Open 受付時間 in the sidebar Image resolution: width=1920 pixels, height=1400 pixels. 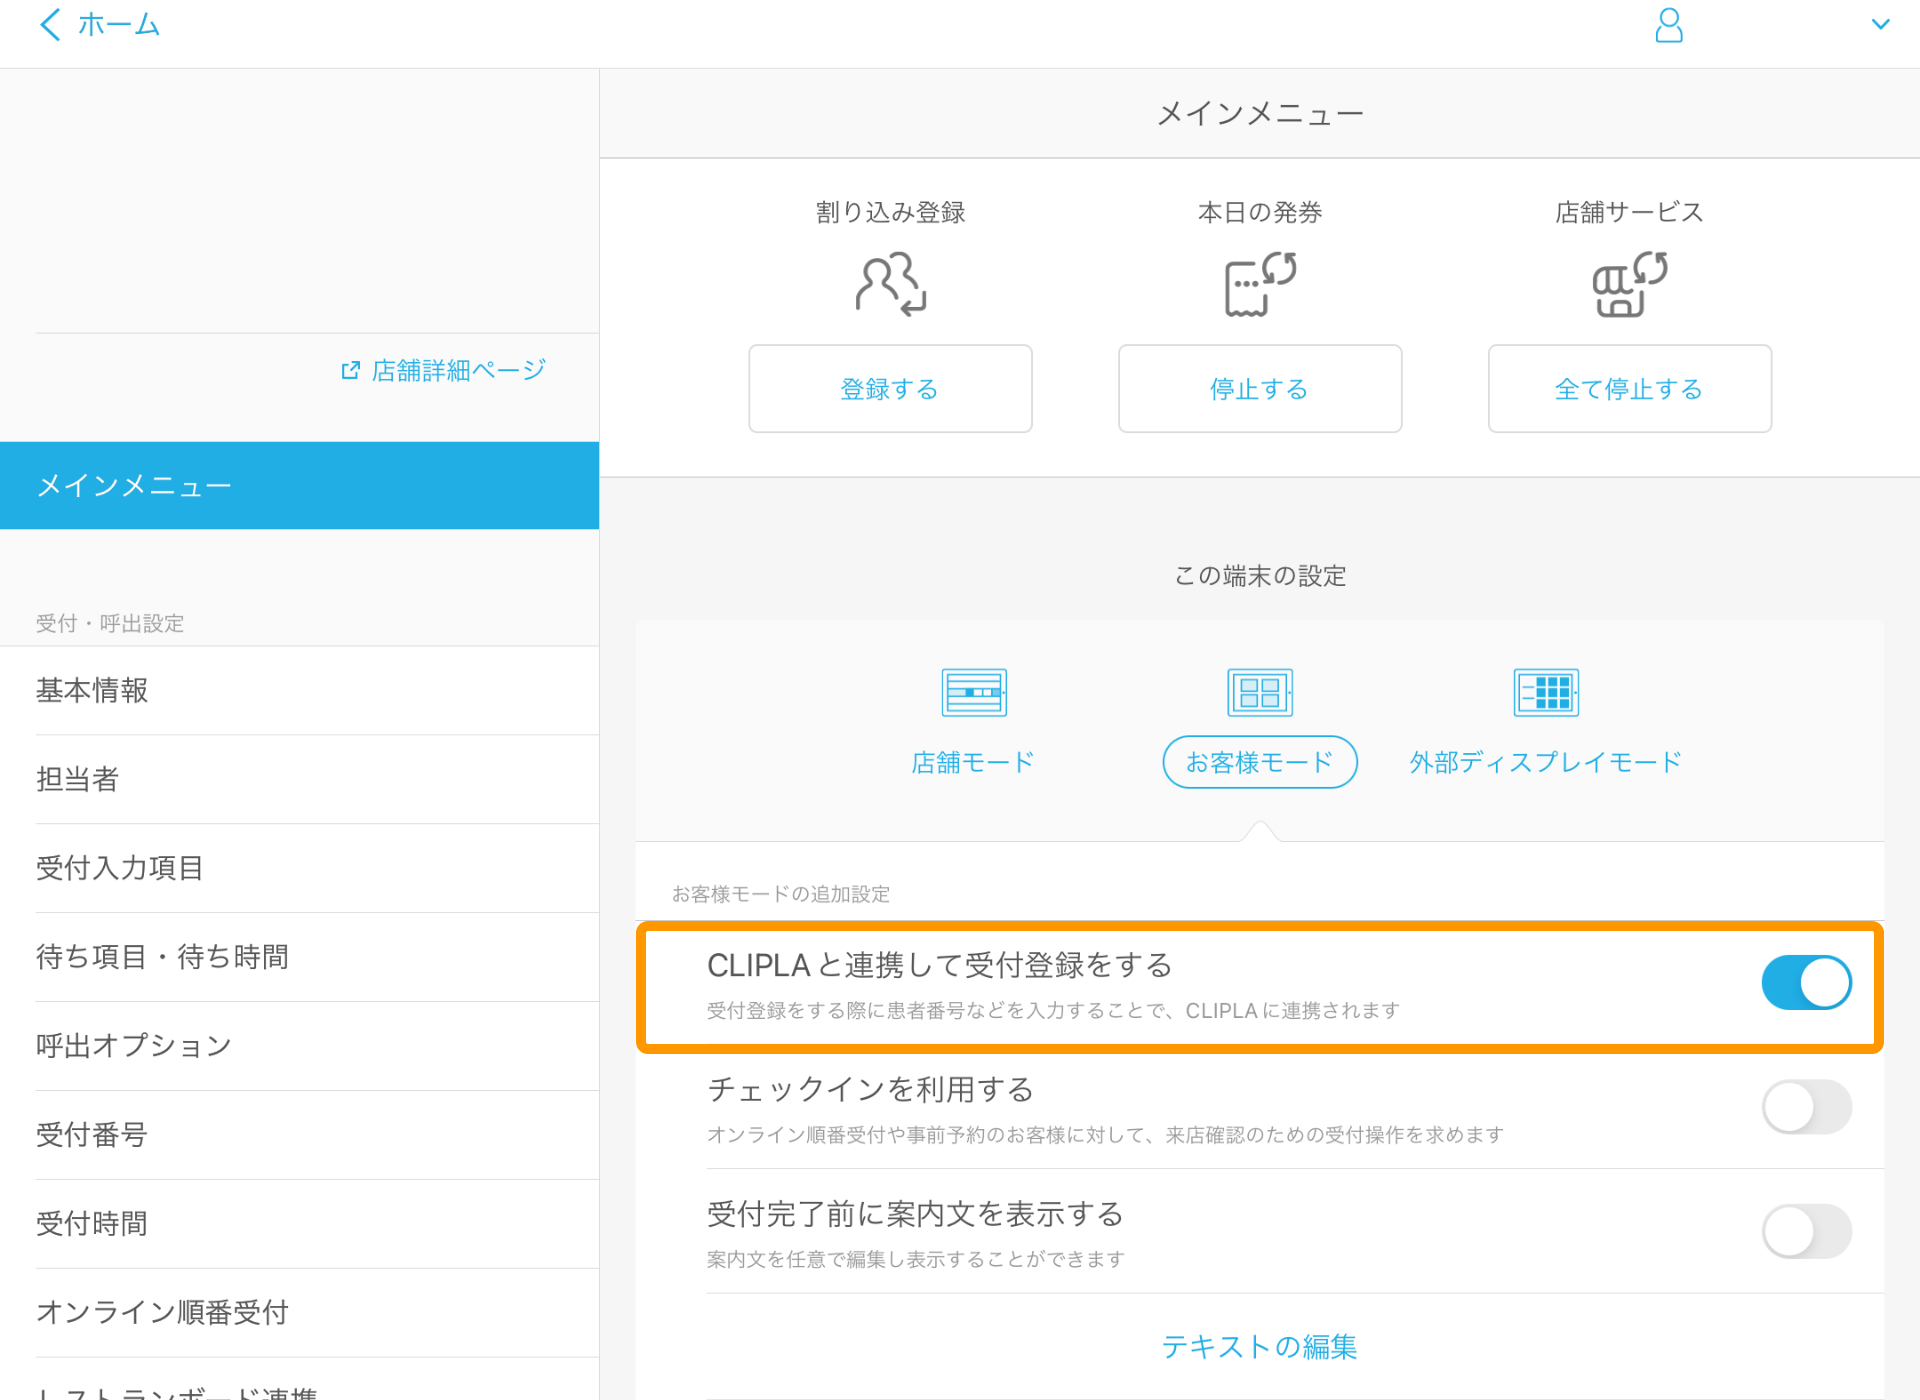299,1225
